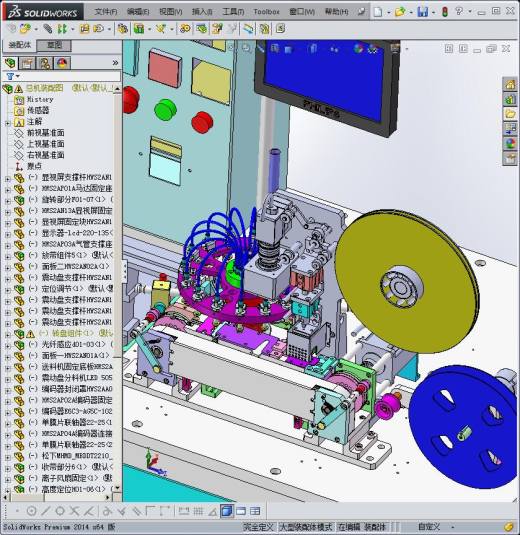Click the circle sketch tool in bottom toolbar
520x535 pixels.
[x=60, y=511]
